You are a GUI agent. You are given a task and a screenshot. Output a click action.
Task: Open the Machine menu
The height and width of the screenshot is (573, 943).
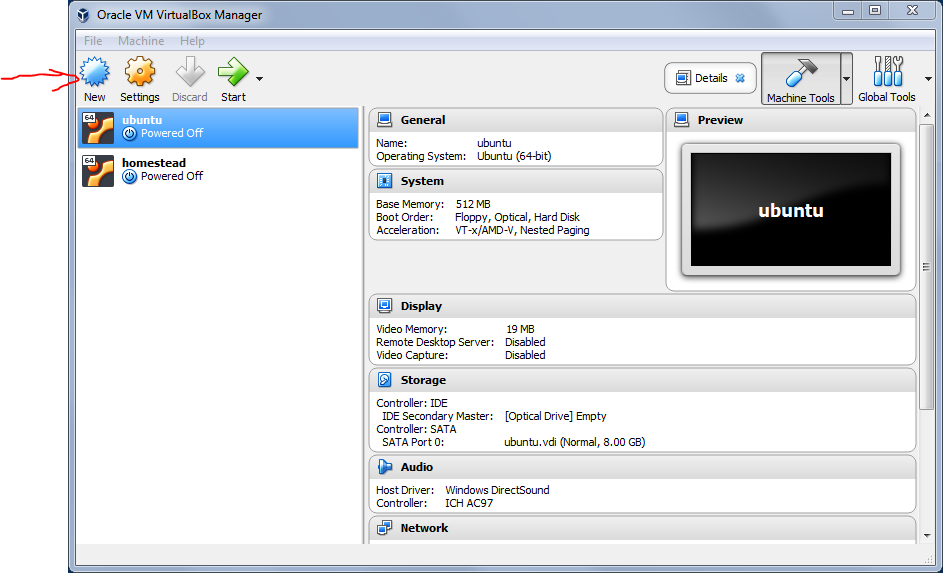(x=141, y=41)
